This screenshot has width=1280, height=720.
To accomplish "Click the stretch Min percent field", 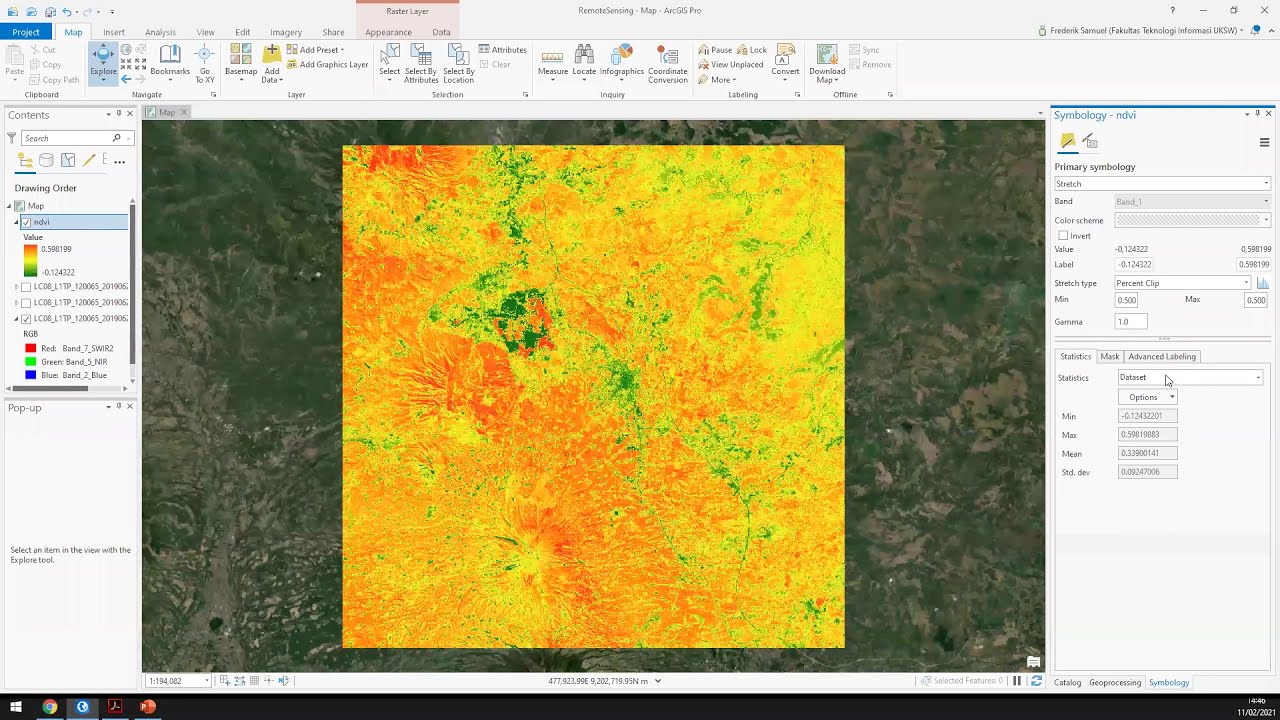I will pyautogui.click(x=1126, y=300).
